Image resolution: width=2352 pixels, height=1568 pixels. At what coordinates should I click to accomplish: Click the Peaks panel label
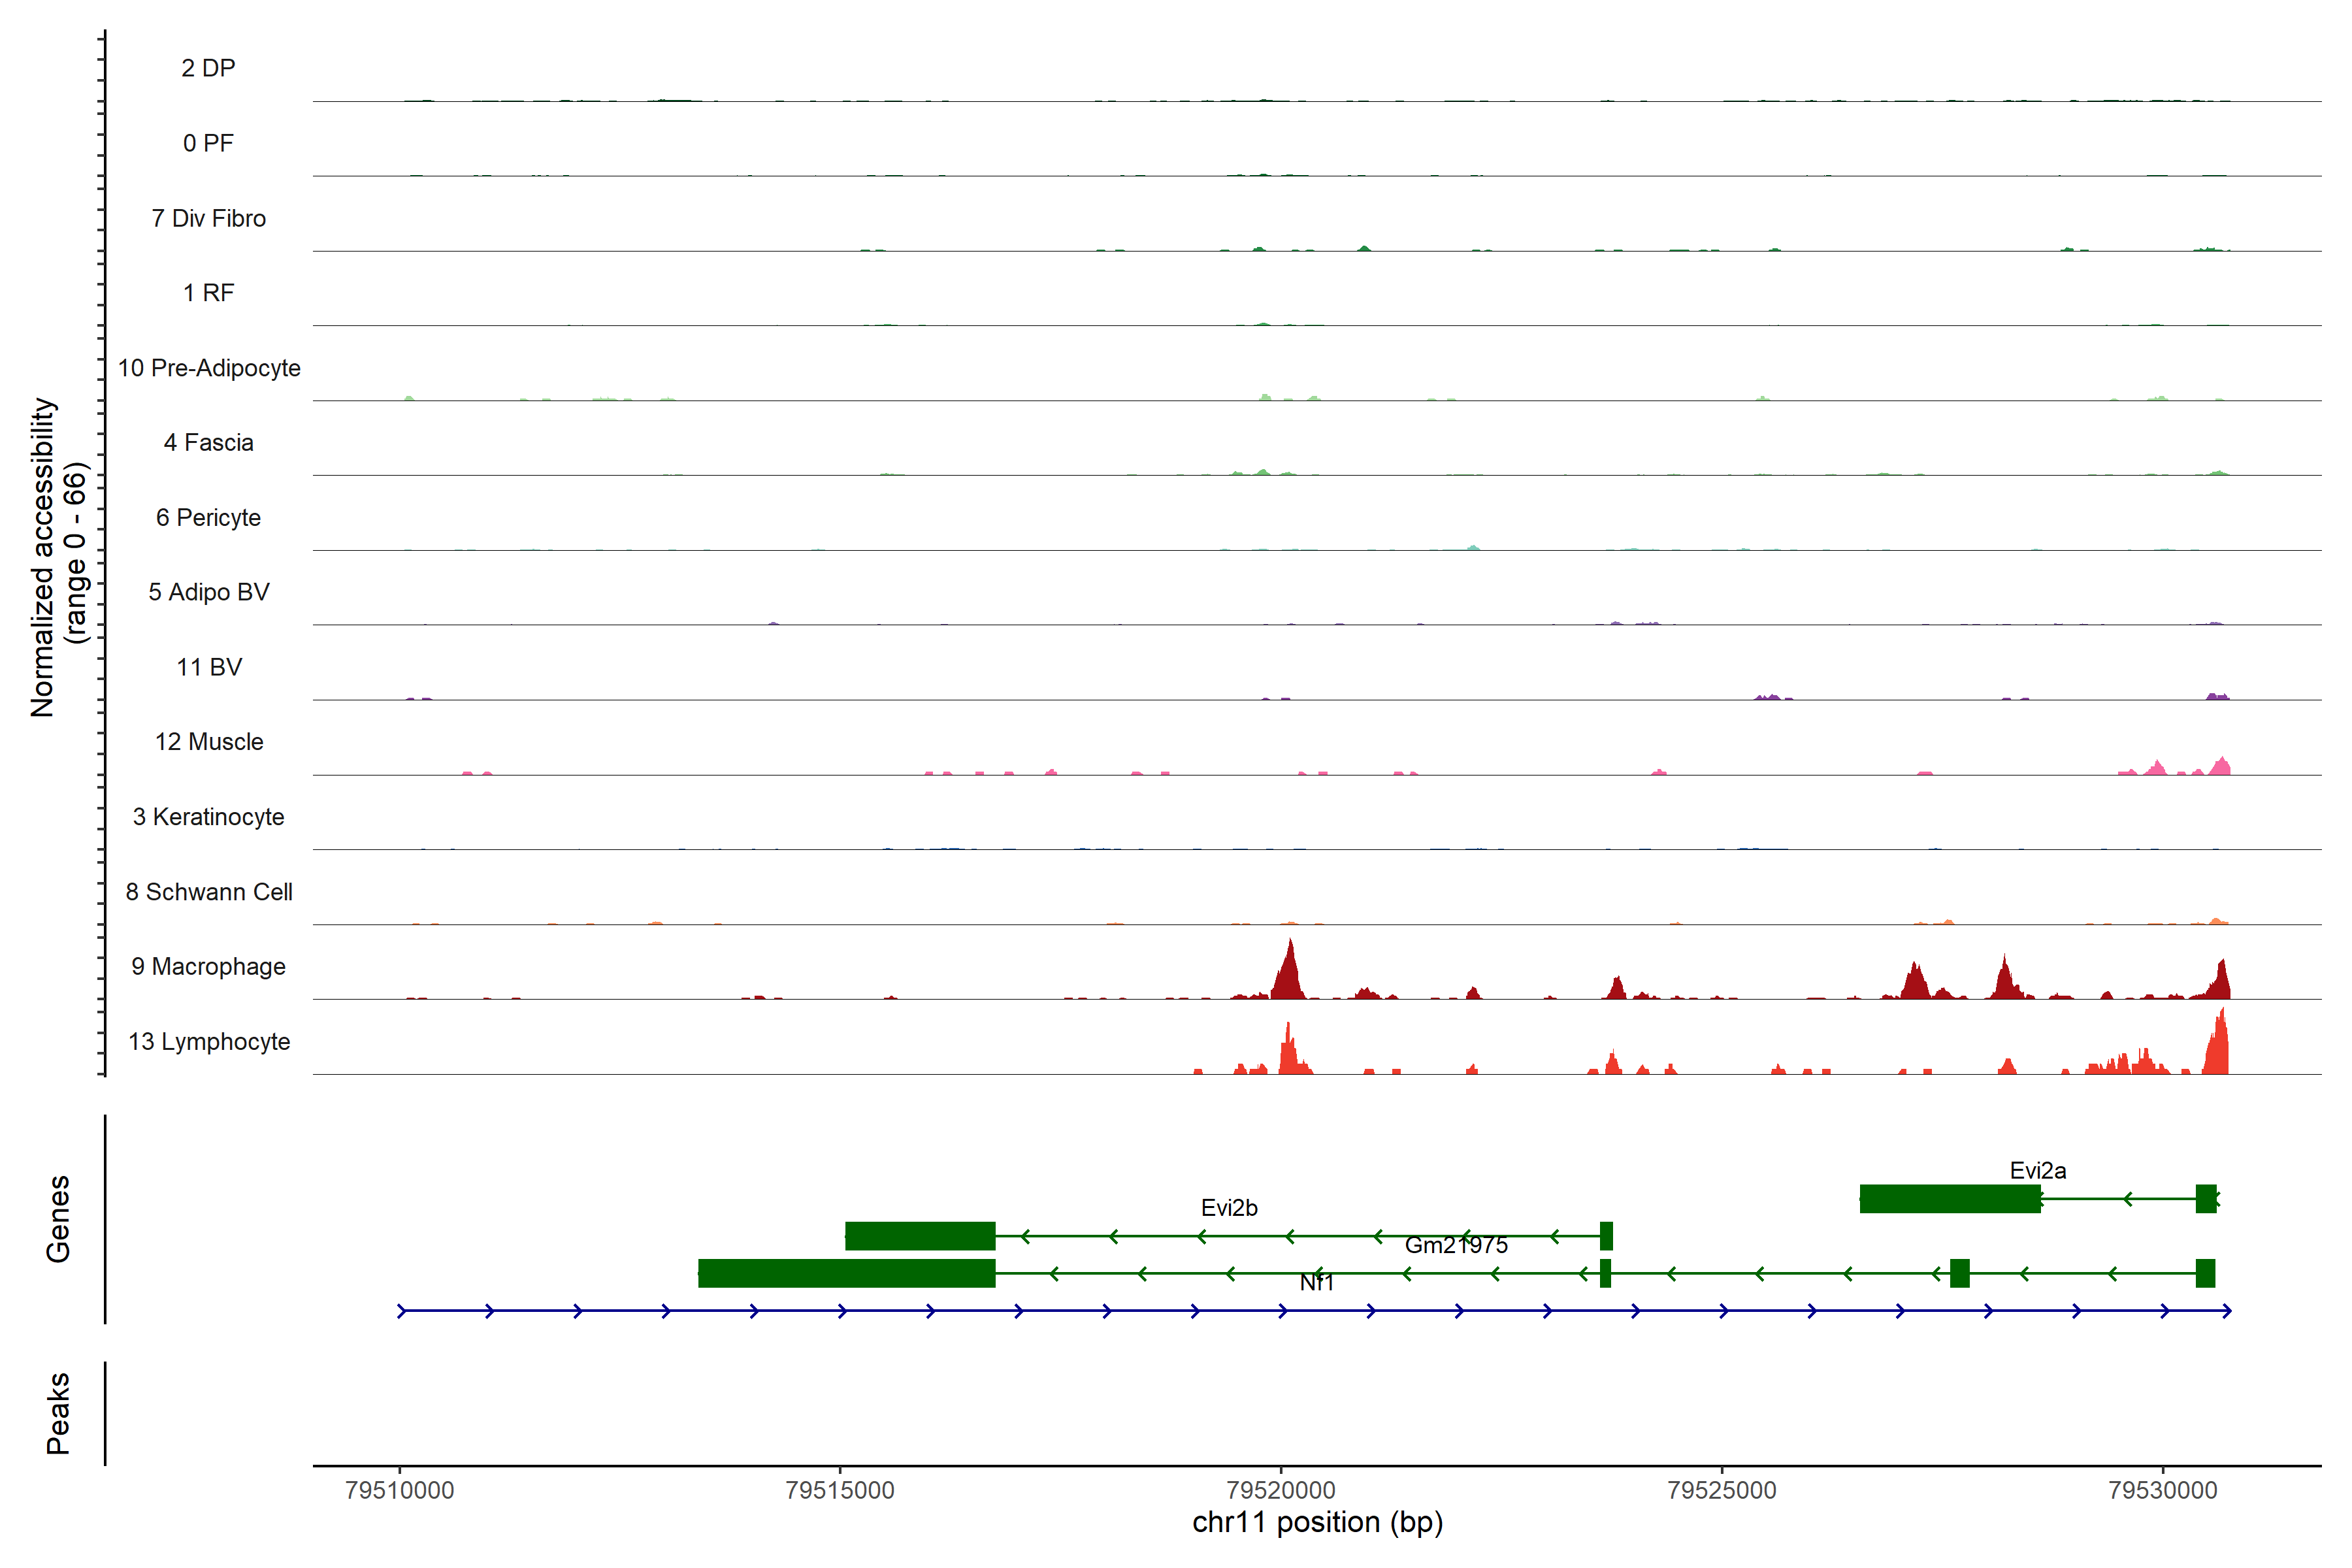coord(58,1413)
